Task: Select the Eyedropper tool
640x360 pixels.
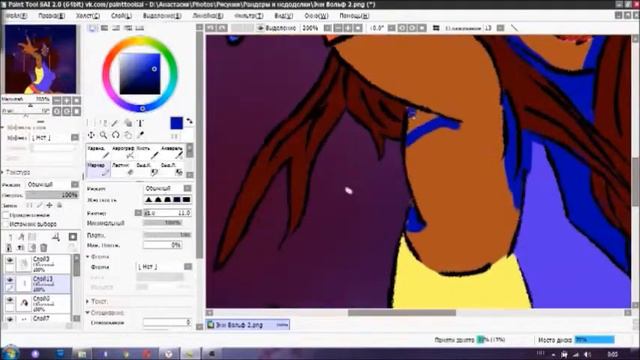Action: click(140, 135)
